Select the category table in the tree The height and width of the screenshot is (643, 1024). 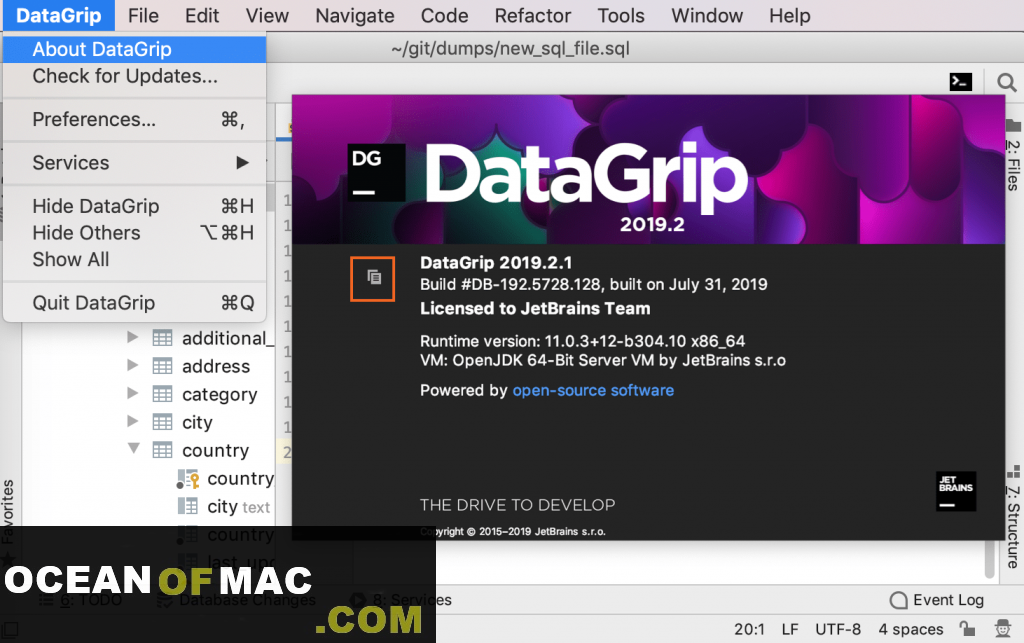click(x=219, y=395)
